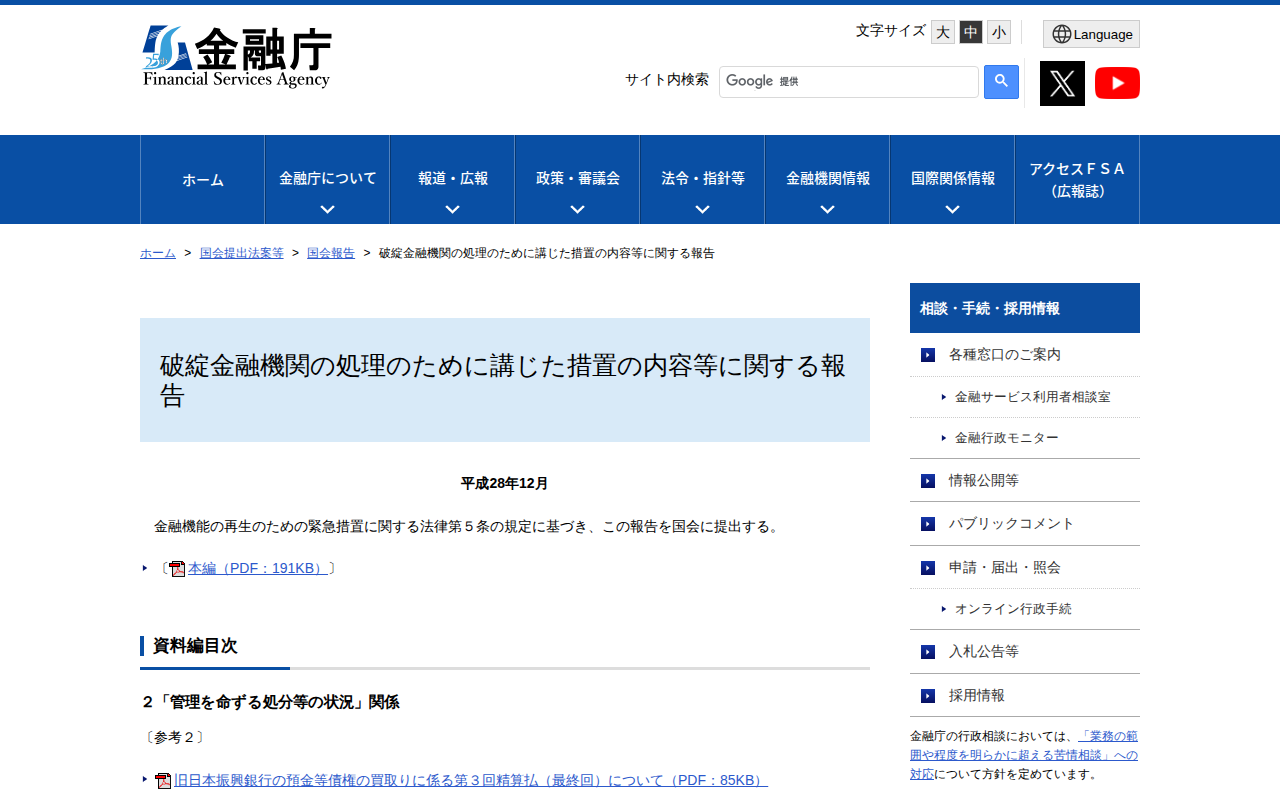Open the X (Twitter) social icon
Viewport: 1280px width, 800px height.
1062,83
